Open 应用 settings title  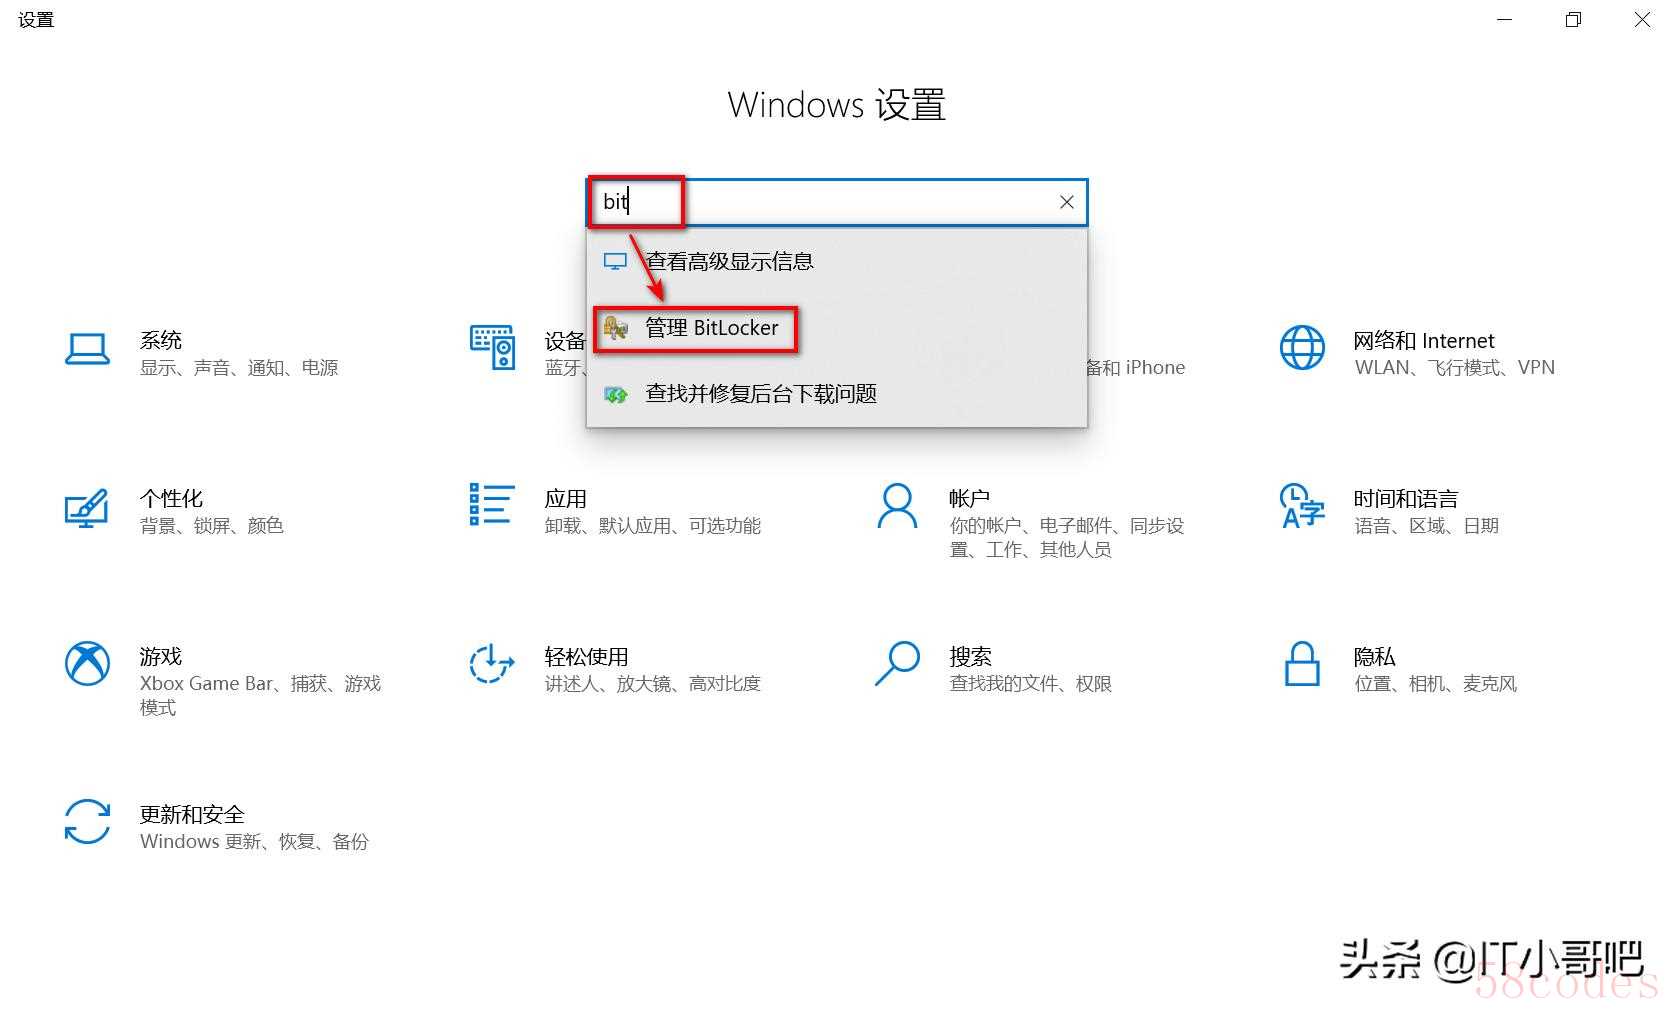click(x=566, y=499)
